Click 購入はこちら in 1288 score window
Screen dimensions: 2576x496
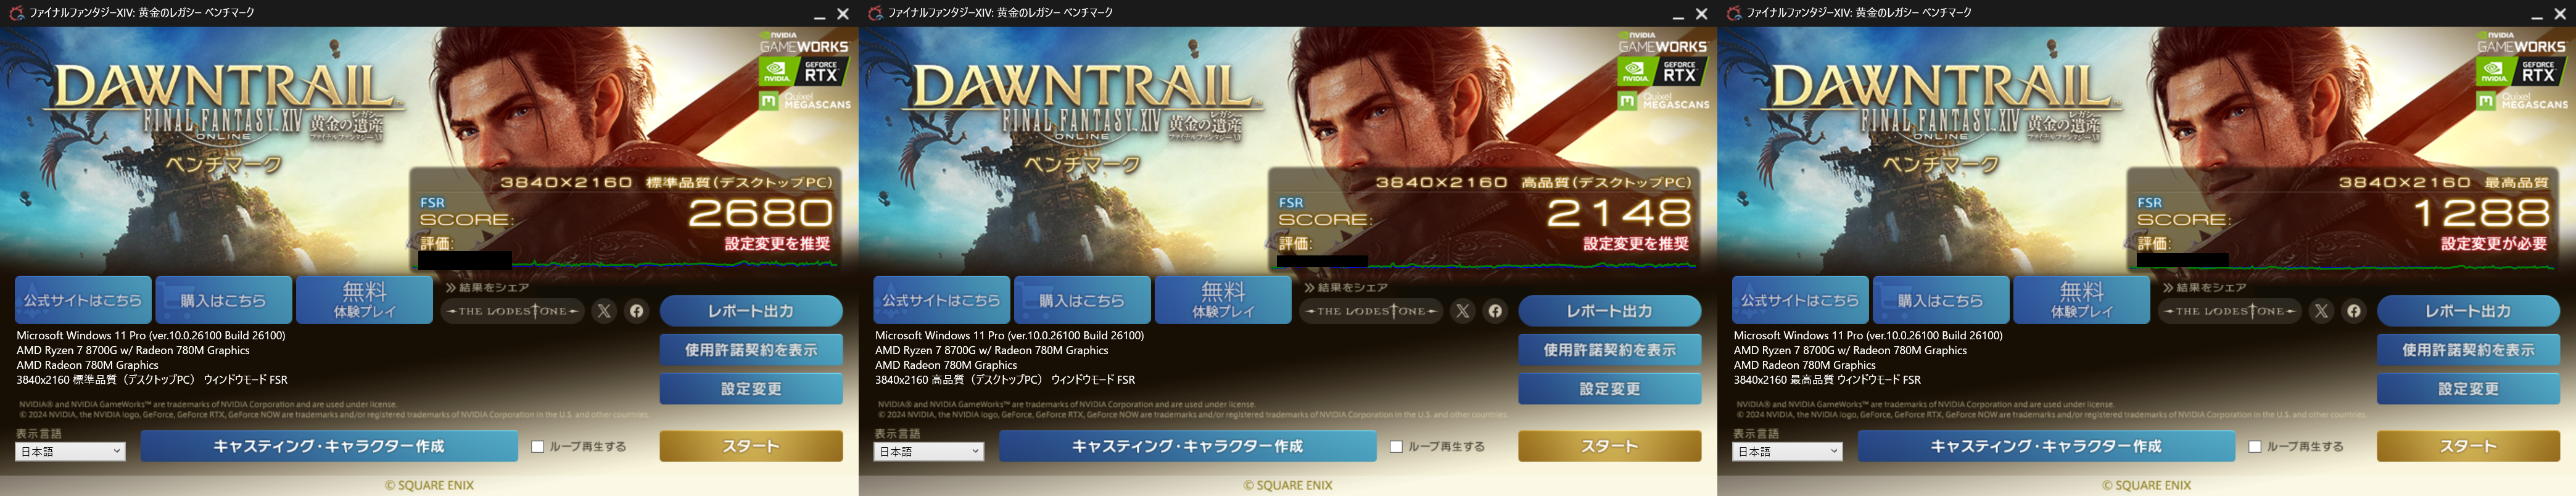click(x=1940, y=300)
